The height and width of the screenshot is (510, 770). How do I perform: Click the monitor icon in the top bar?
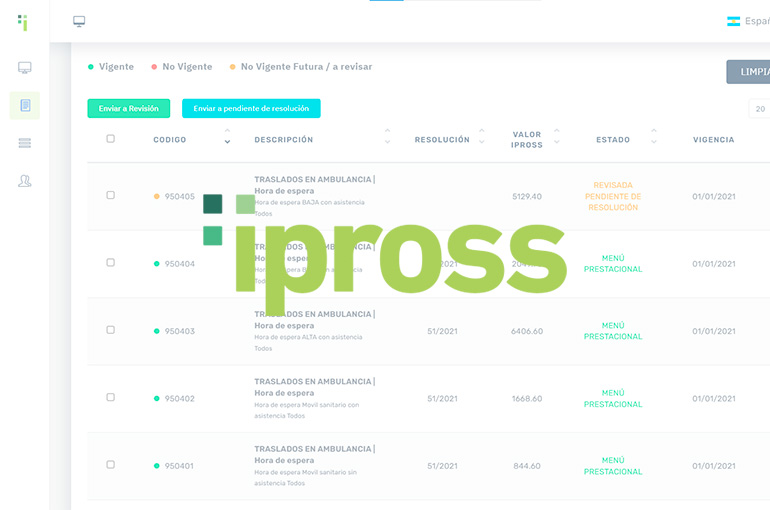pyautogui.click(x=79, y=22)
